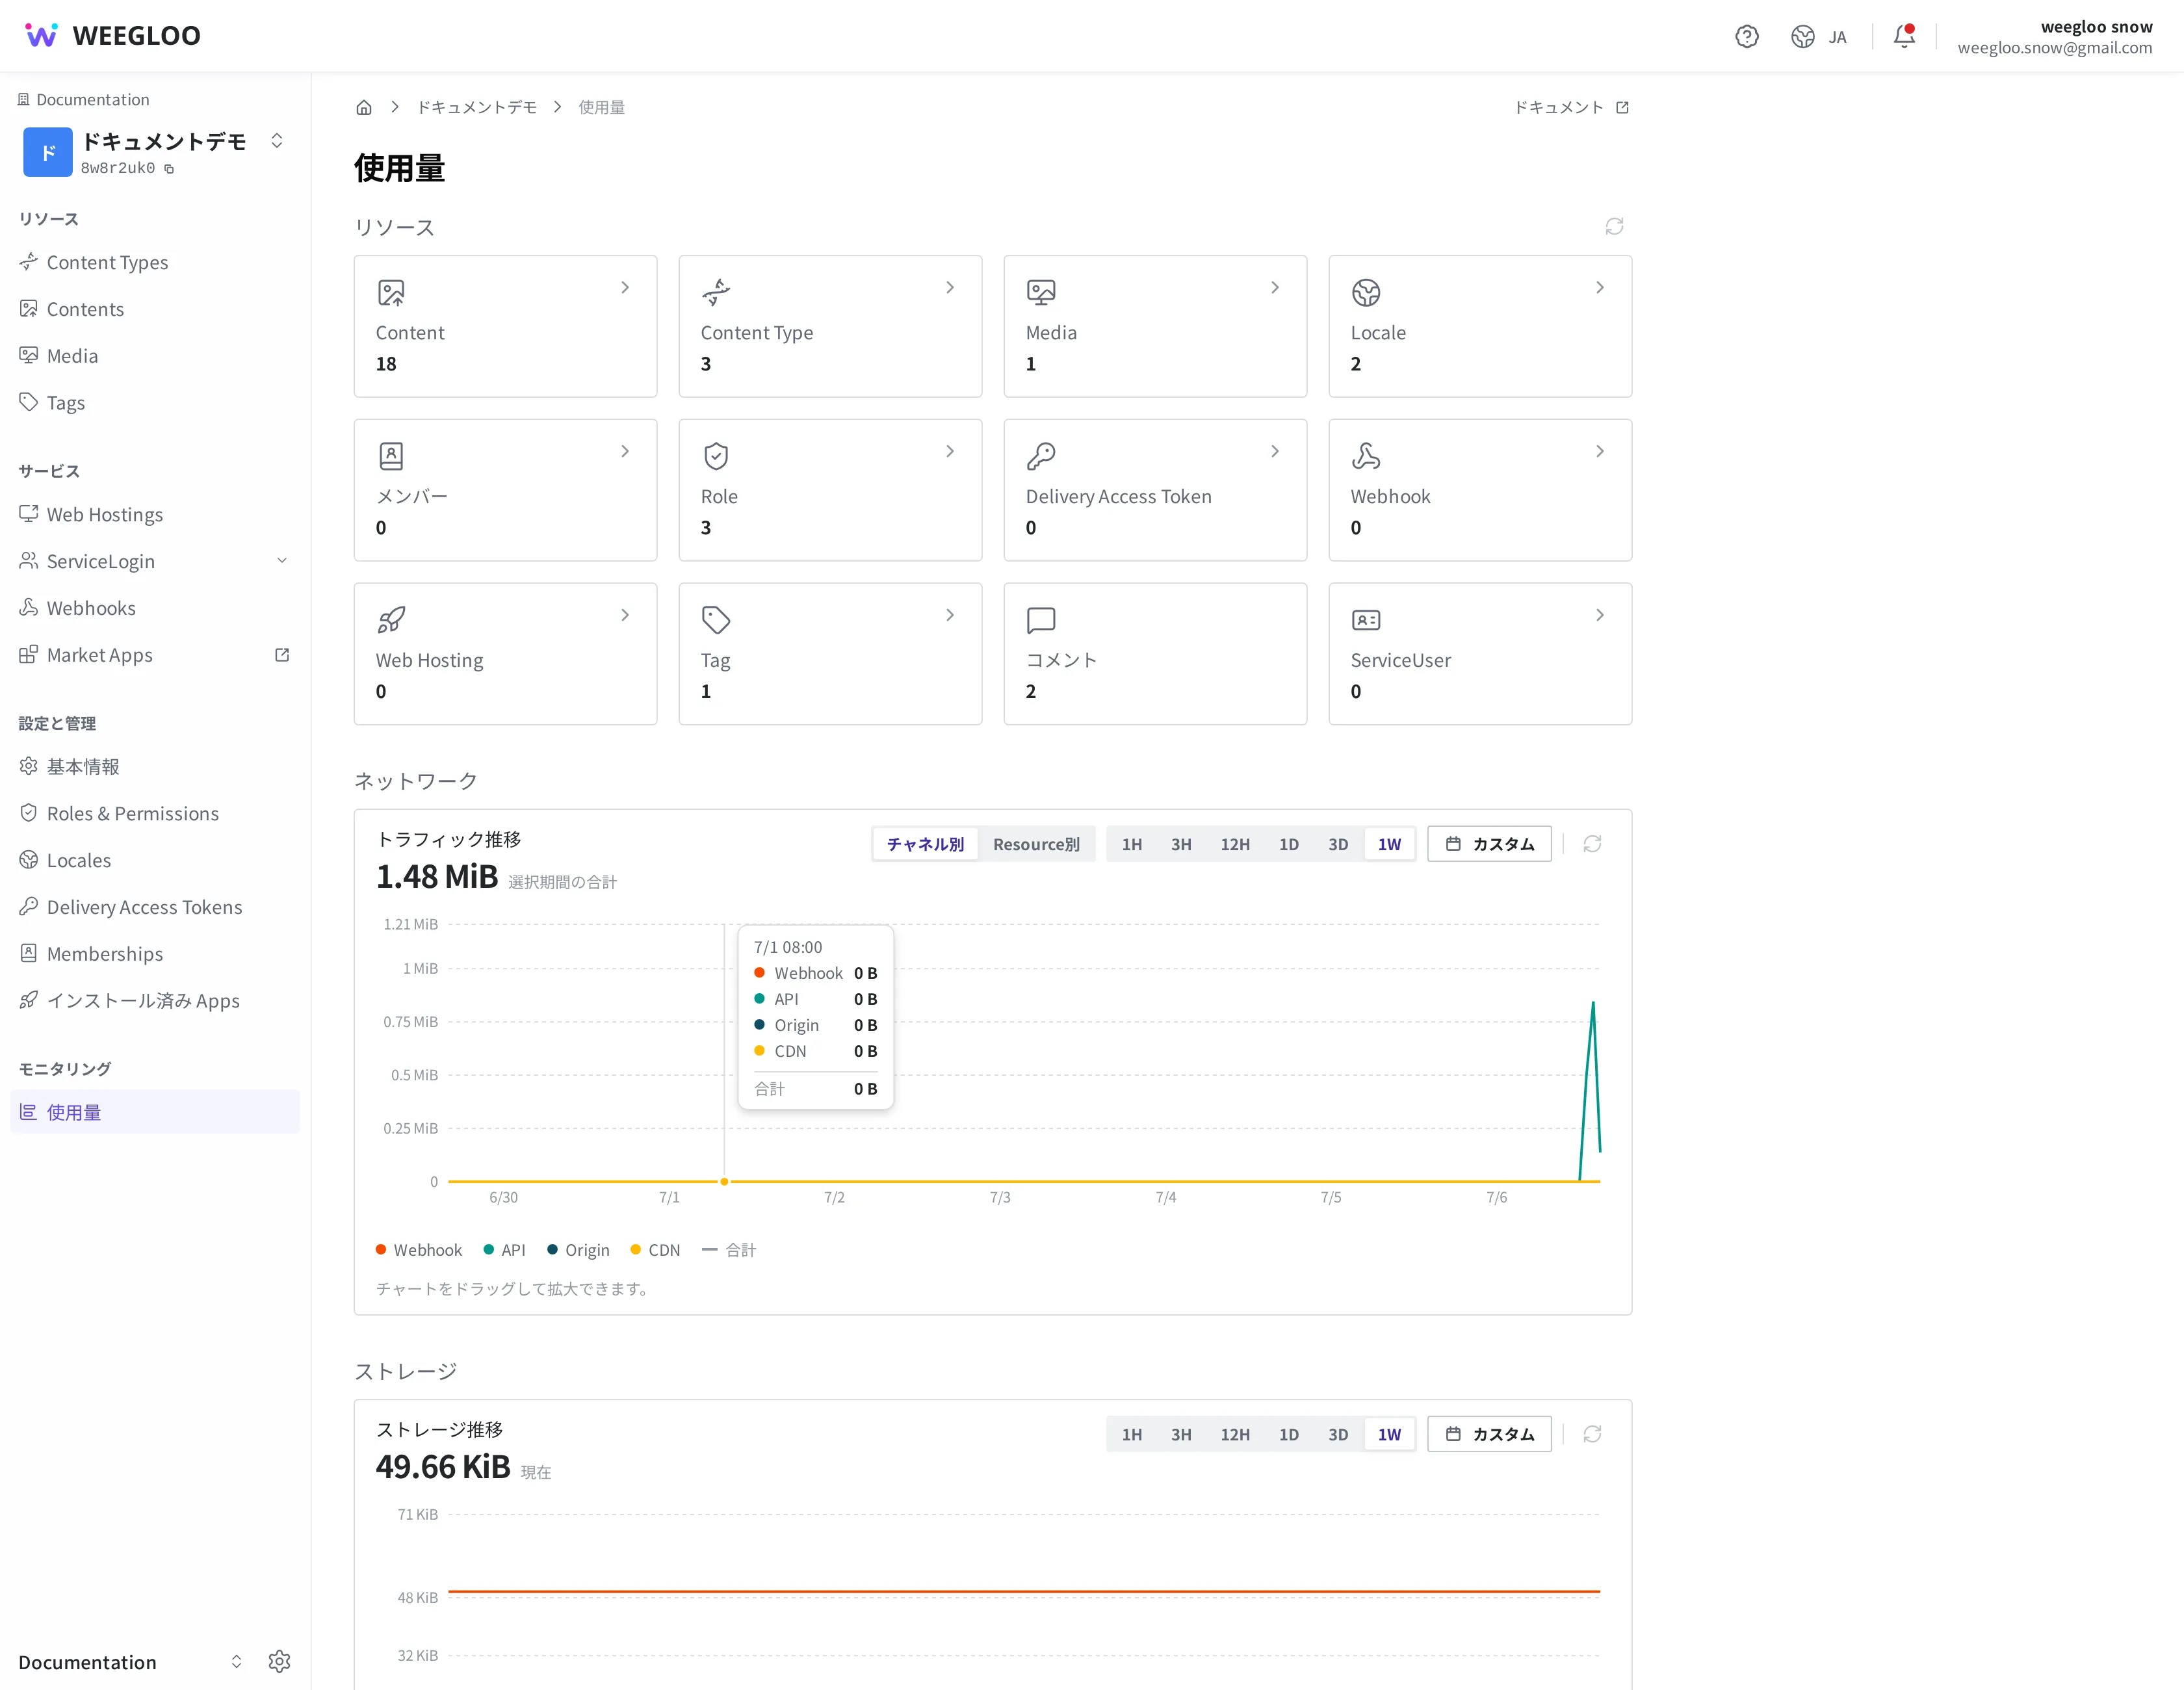Click the home breadcrumb icon
The width and height of the screenshot is (2184, 1690).
(x=364, y=107)
